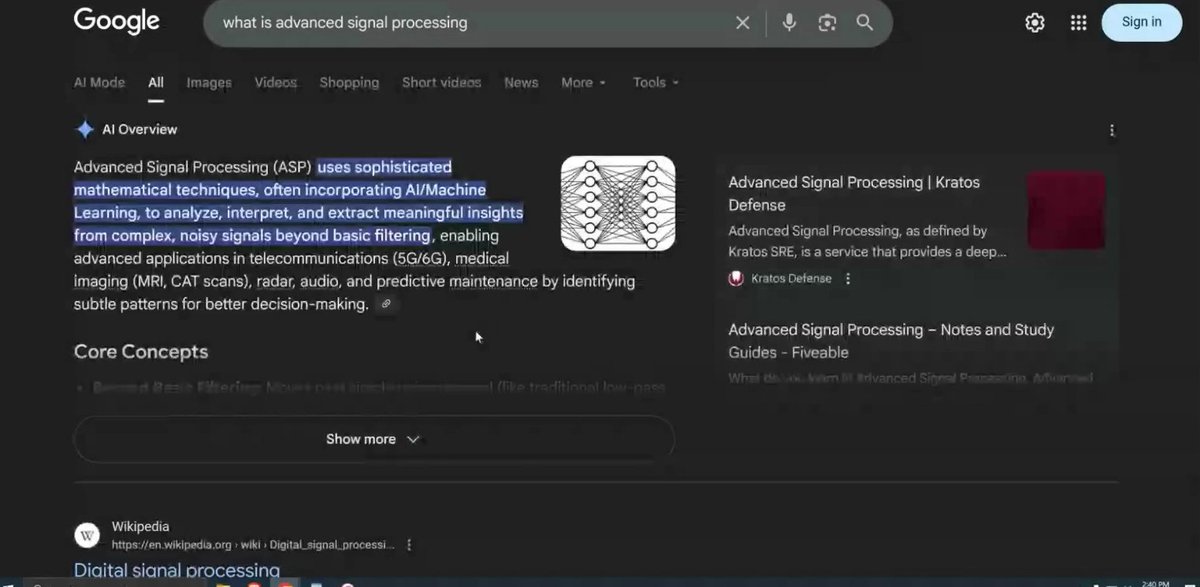
Task: Click the Wikipedia favicon
Action: [x=87, y=535]
